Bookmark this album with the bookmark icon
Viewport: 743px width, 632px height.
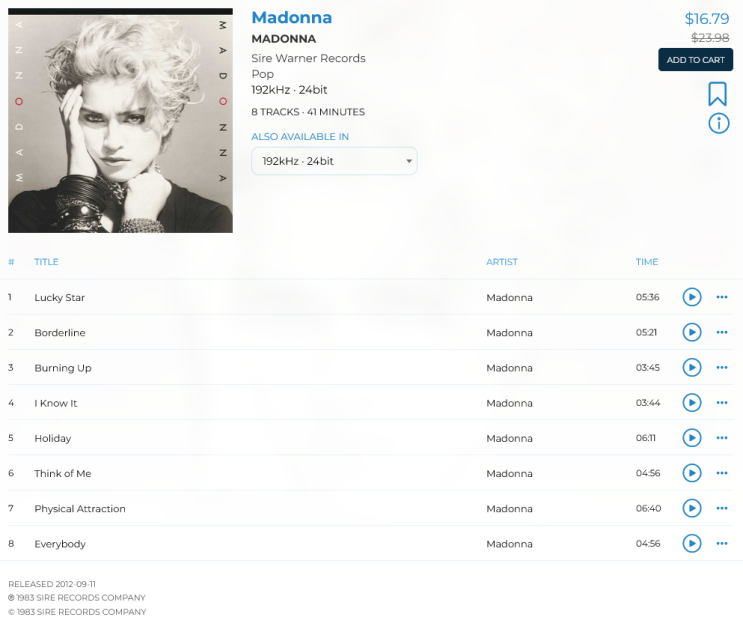point(717,94)
